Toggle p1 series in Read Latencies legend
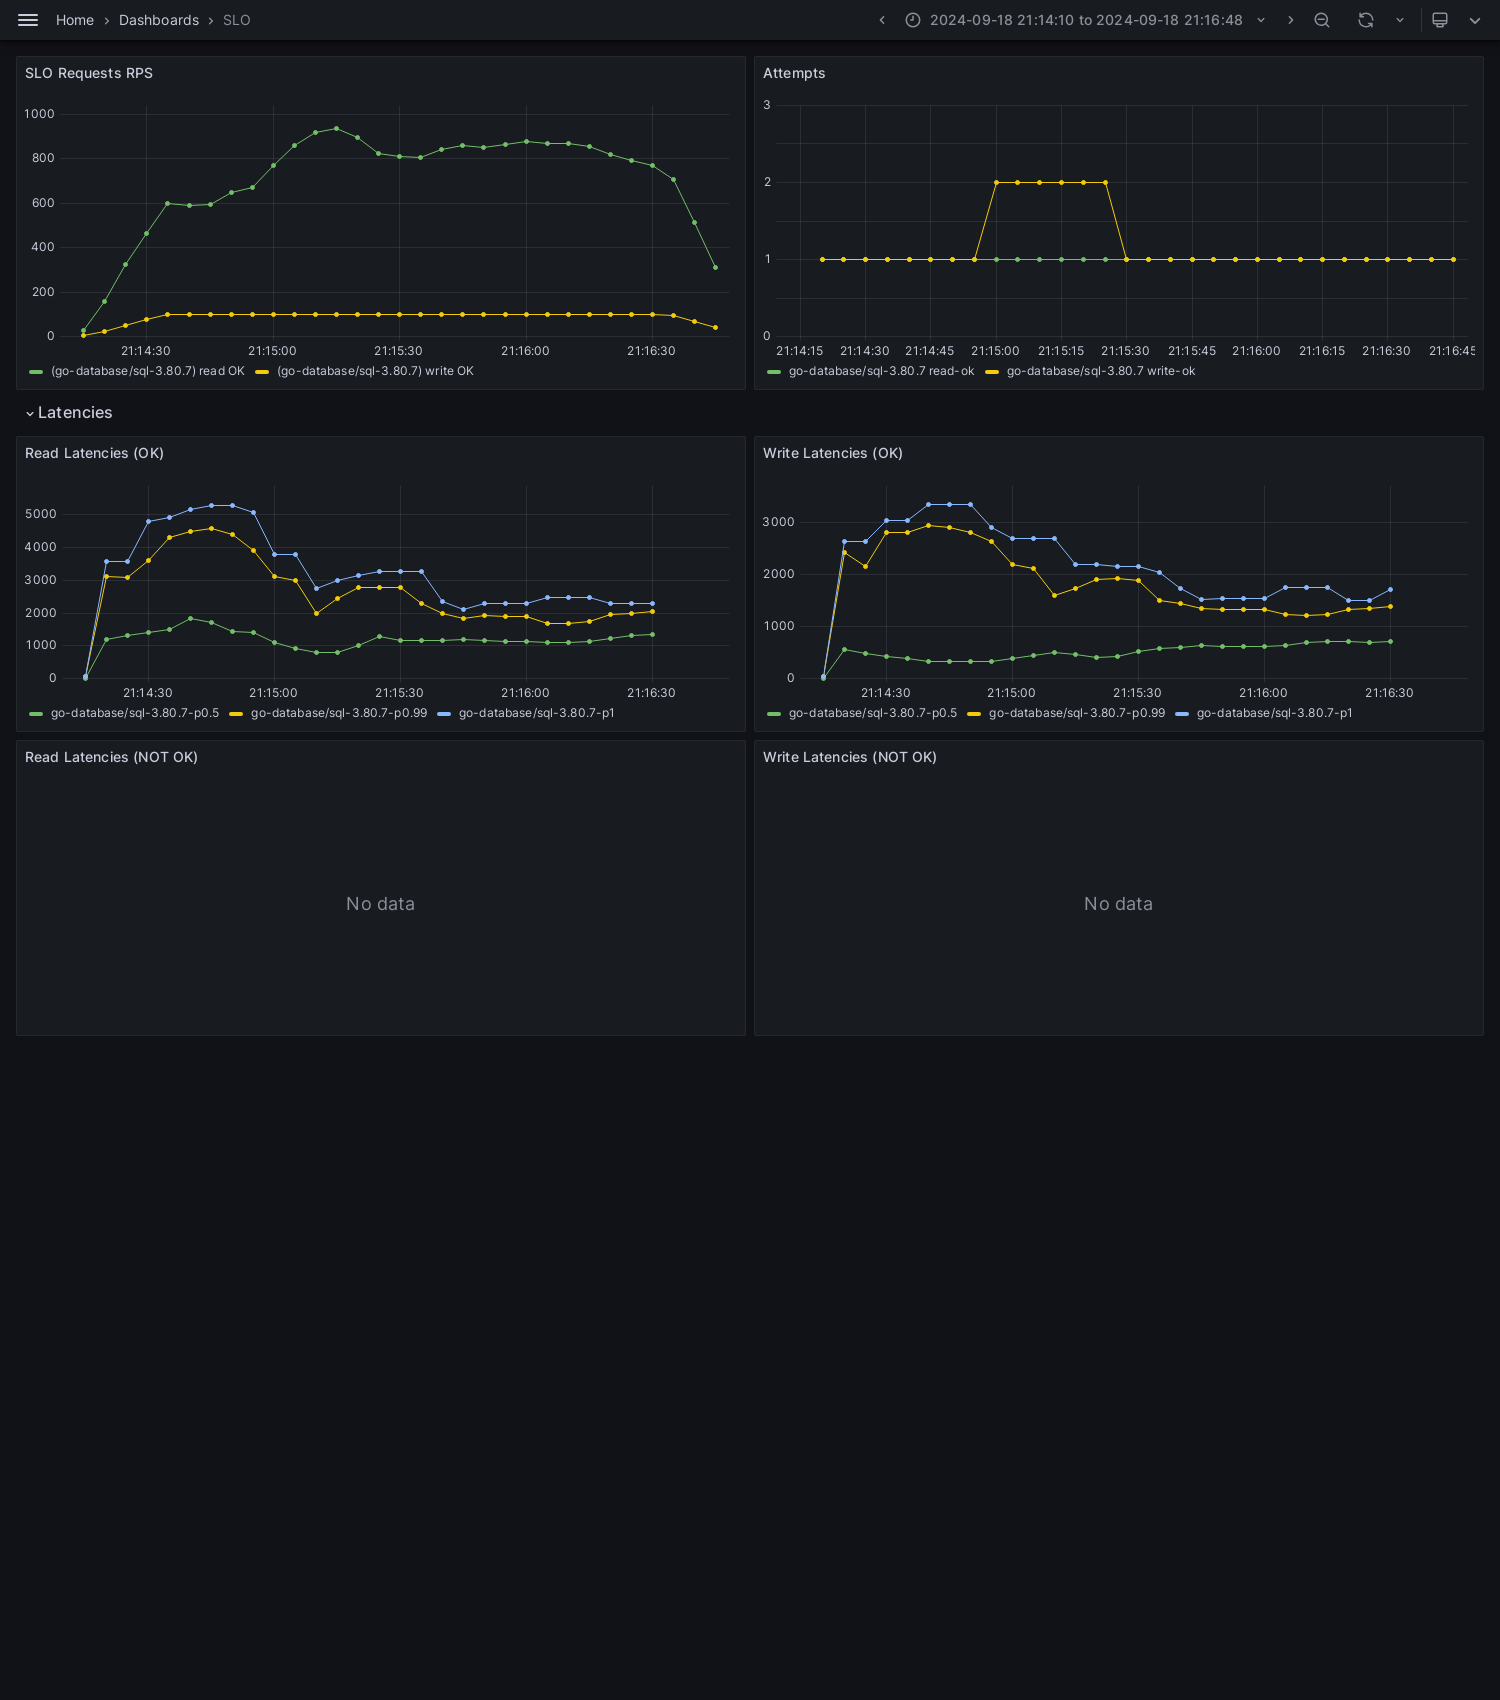Screen dimensions: 1500x1700 tap(537, 713)
